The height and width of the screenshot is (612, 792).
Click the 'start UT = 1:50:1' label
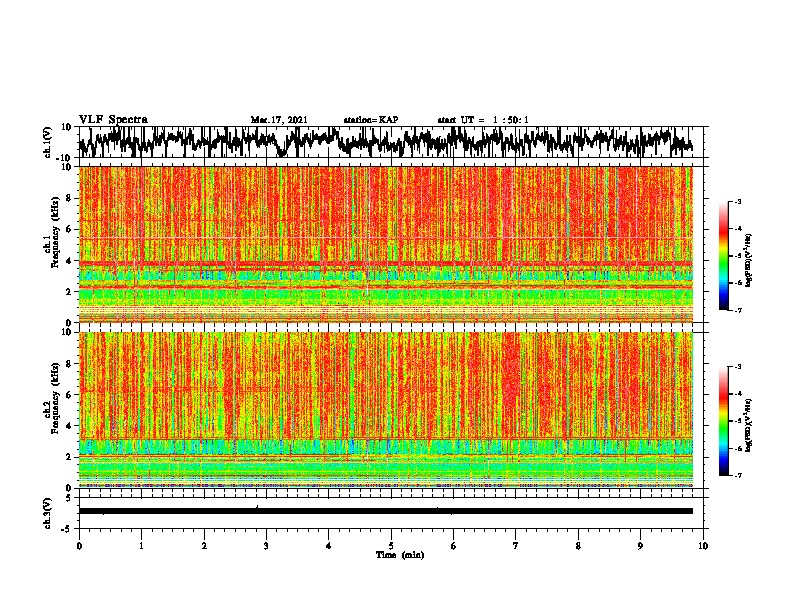pyautogui.click(x=483, y=120)
